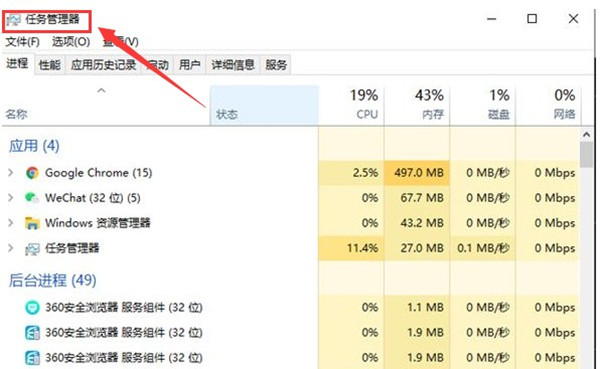Click the first 360安全浏览器 round green icon

coord(32,307)
